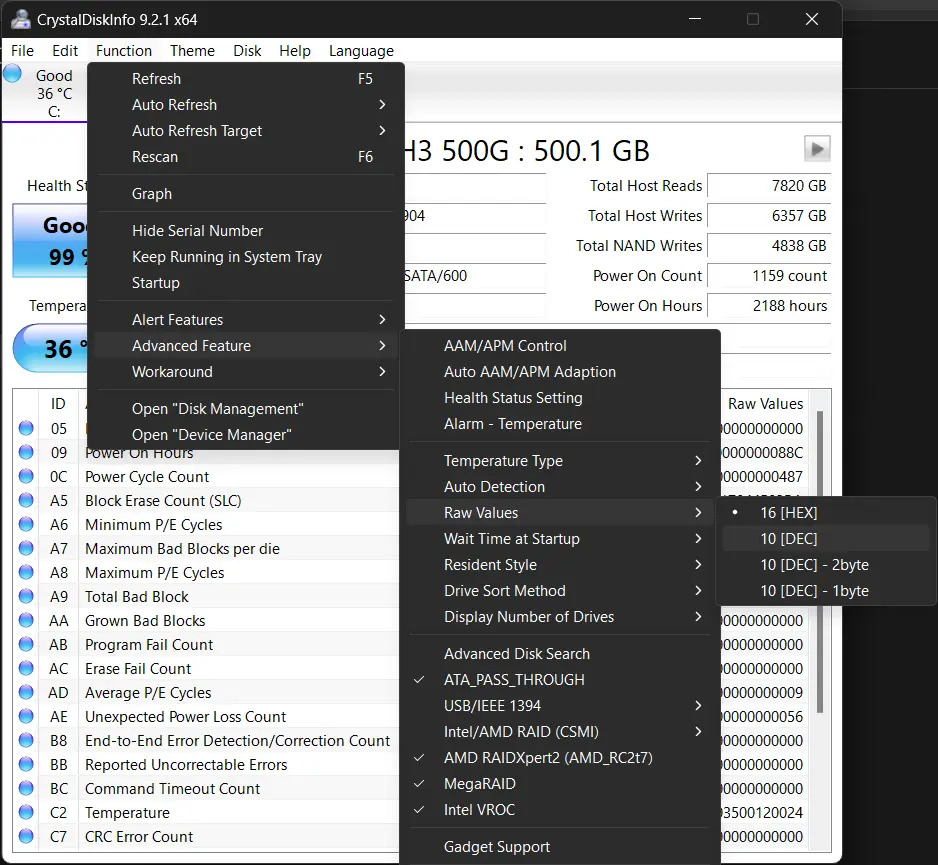Screen dimensions: 938x865
Task: Click status orb for Minimum P/E Cycles
Action: click(x=26, y=524)
